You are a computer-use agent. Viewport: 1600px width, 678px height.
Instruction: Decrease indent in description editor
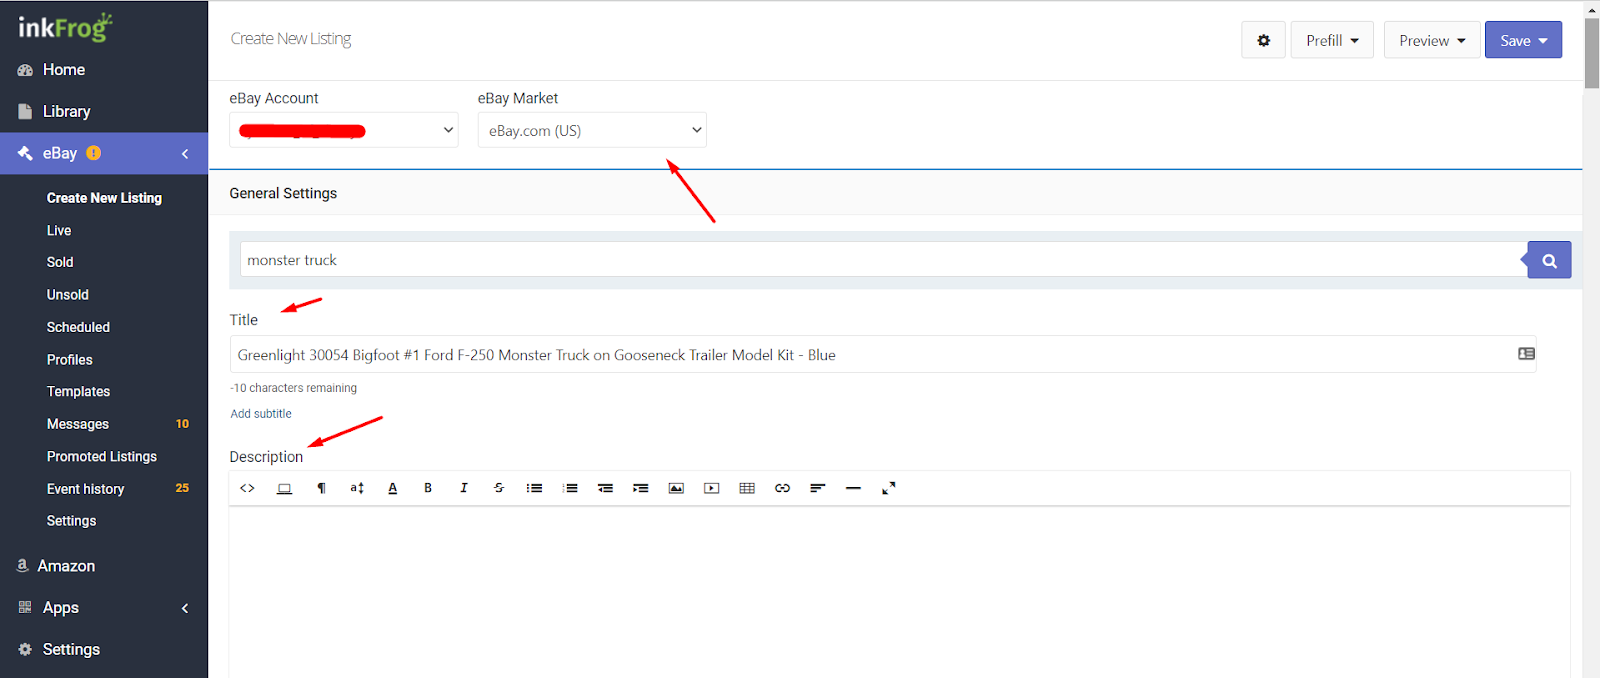tap(606, 488)
